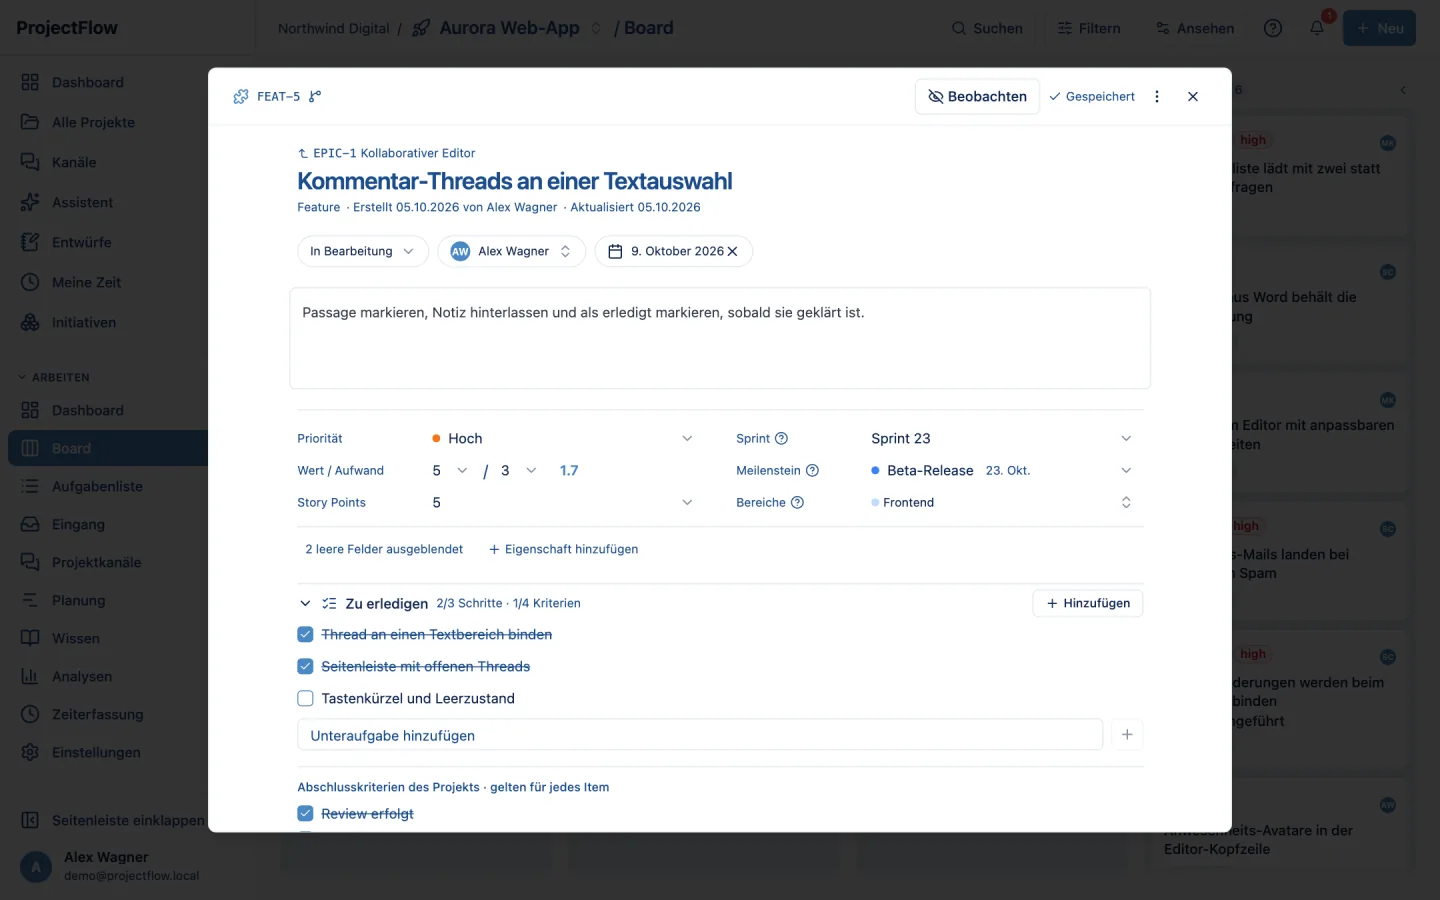The image size is (1440, 900).
Task: Uncheck the 'Review erfolgt' criterion
Action: click(305, 814)
